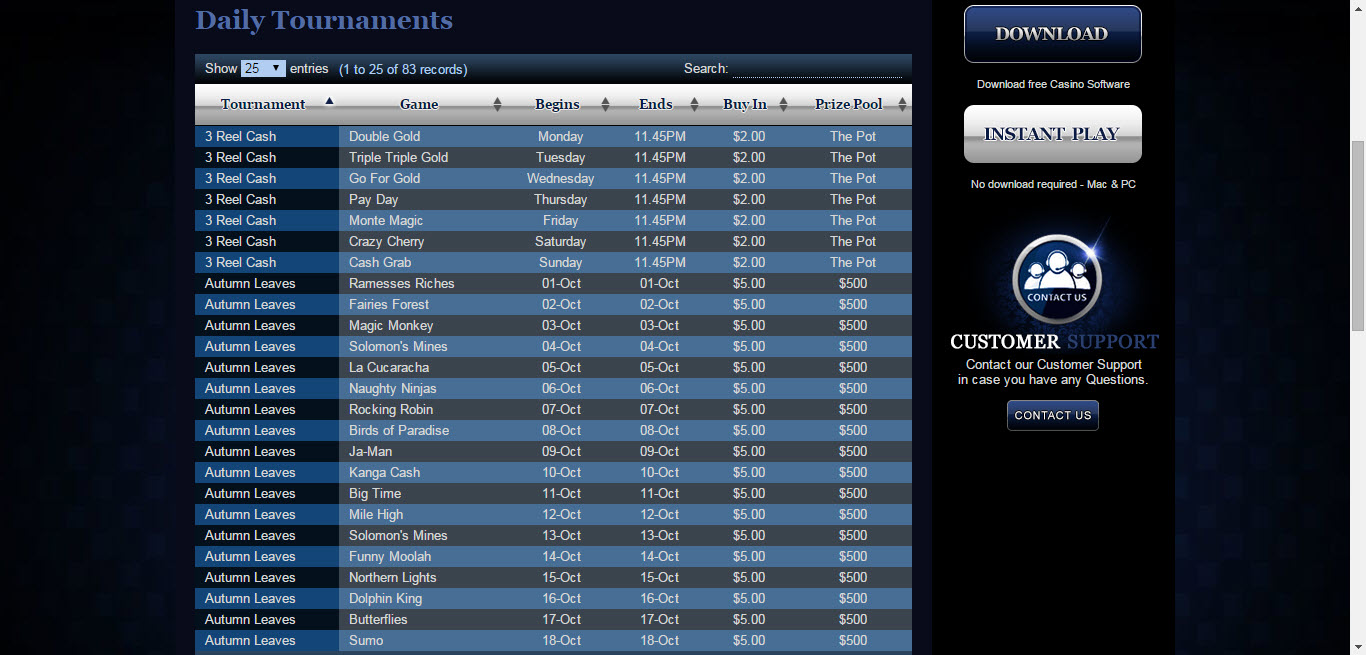Select the Northern Lights game cell
Image resolution: width=1366 pixels, height=655 pixels.
pos(423,577)
